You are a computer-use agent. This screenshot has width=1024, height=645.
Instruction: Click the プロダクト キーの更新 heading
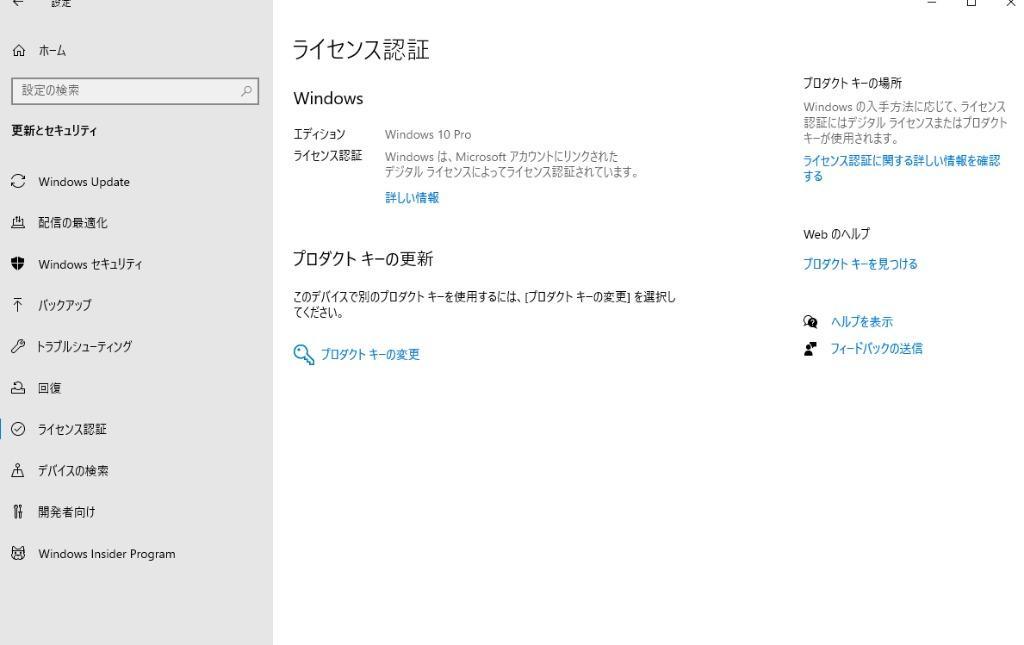(x=363, y=259)
